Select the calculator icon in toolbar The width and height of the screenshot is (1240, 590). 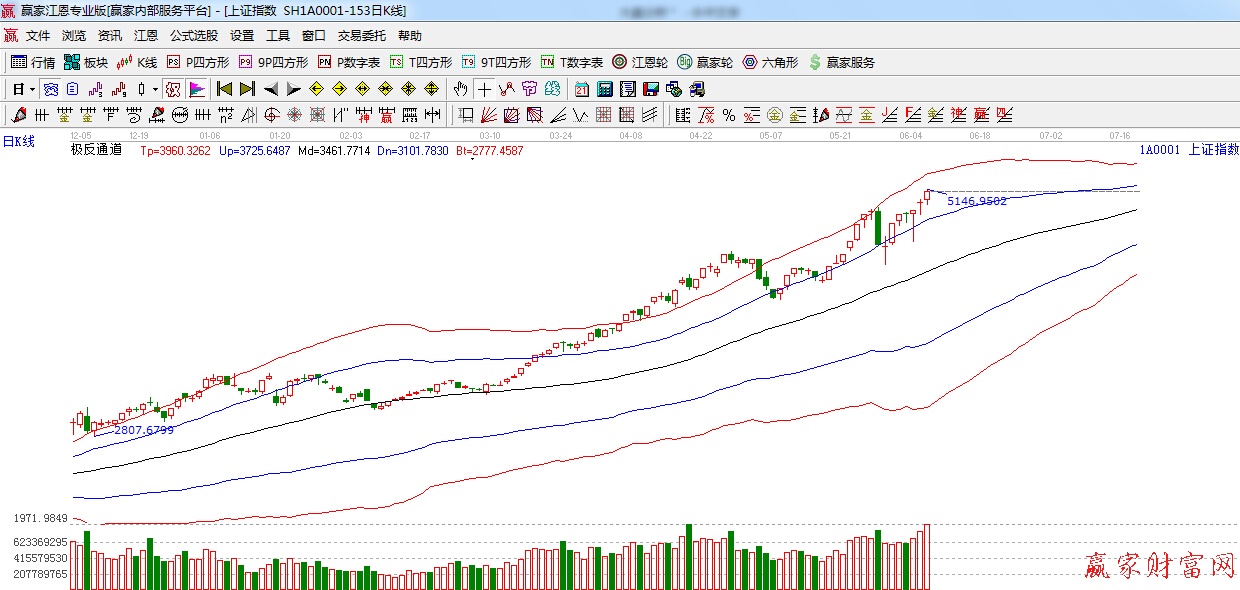pyautogui.click(x=605, y=89)
